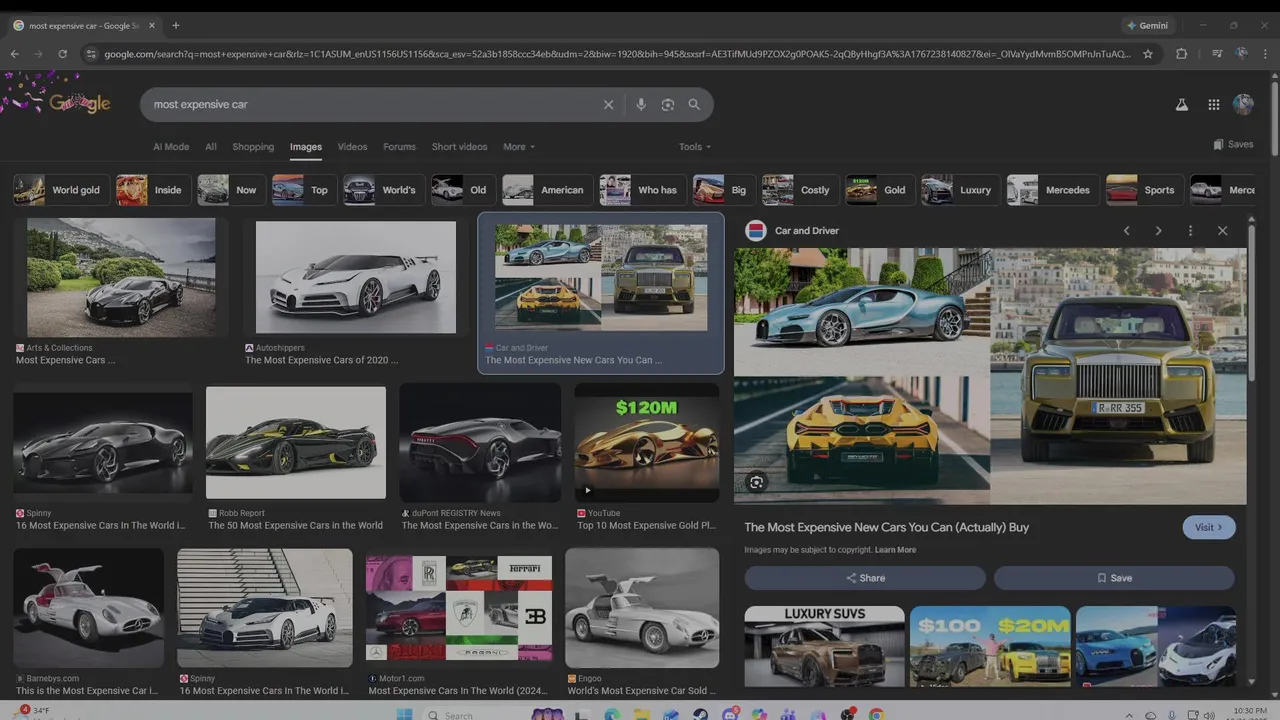
Task: Open the Tools dropdown
Action: point(695,147)
